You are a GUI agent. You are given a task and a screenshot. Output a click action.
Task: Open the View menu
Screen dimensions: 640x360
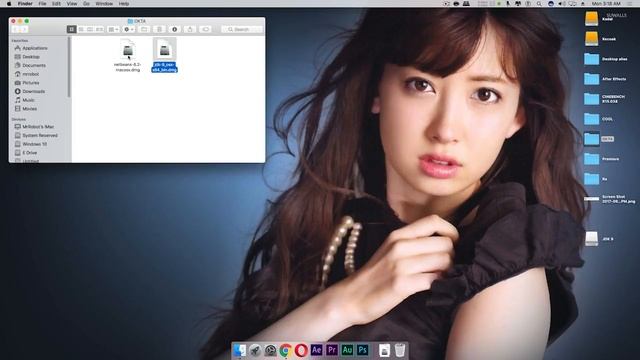pyautogui.click(x=72, y=3)
